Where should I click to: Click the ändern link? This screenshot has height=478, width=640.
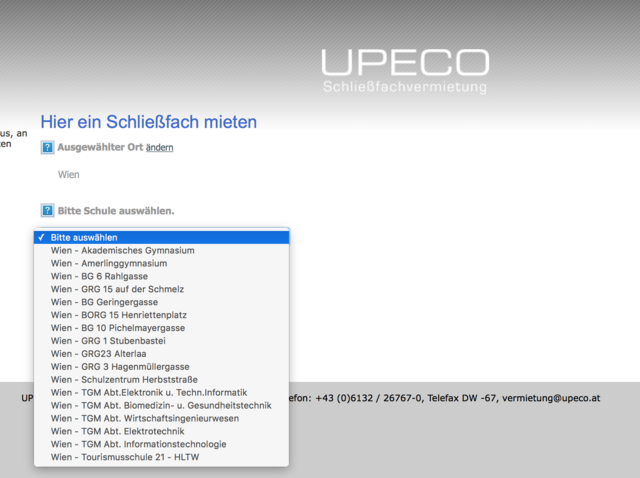pos(160,147)
